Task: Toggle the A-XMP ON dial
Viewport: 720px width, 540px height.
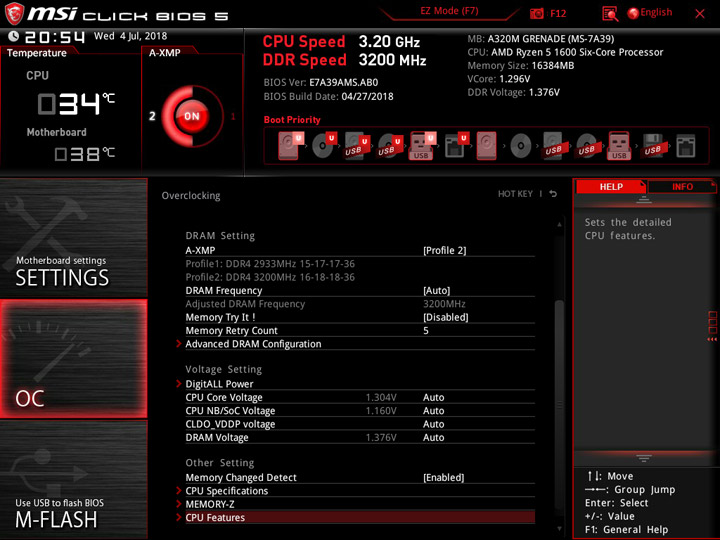Action: [192, 116]
